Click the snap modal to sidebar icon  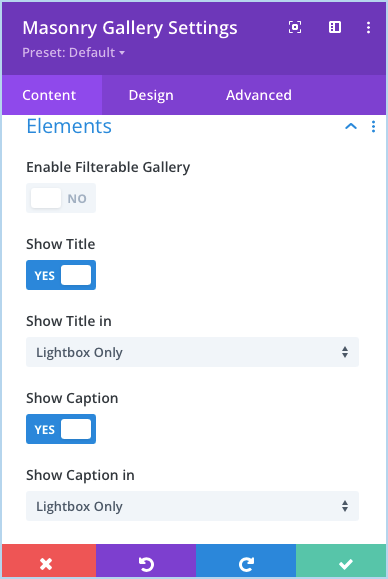pyautogui.click(x=335, y=27)
